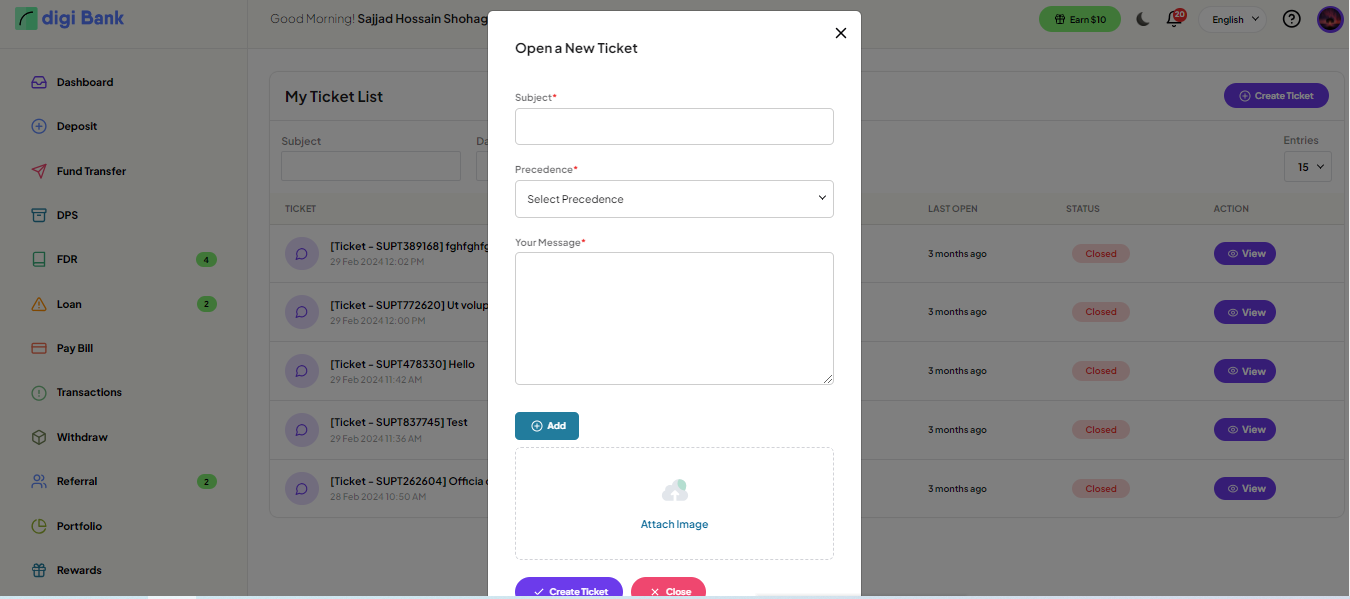Expand the Entries count dropdown
1350x599 pixels.
tap(1307, 167)
